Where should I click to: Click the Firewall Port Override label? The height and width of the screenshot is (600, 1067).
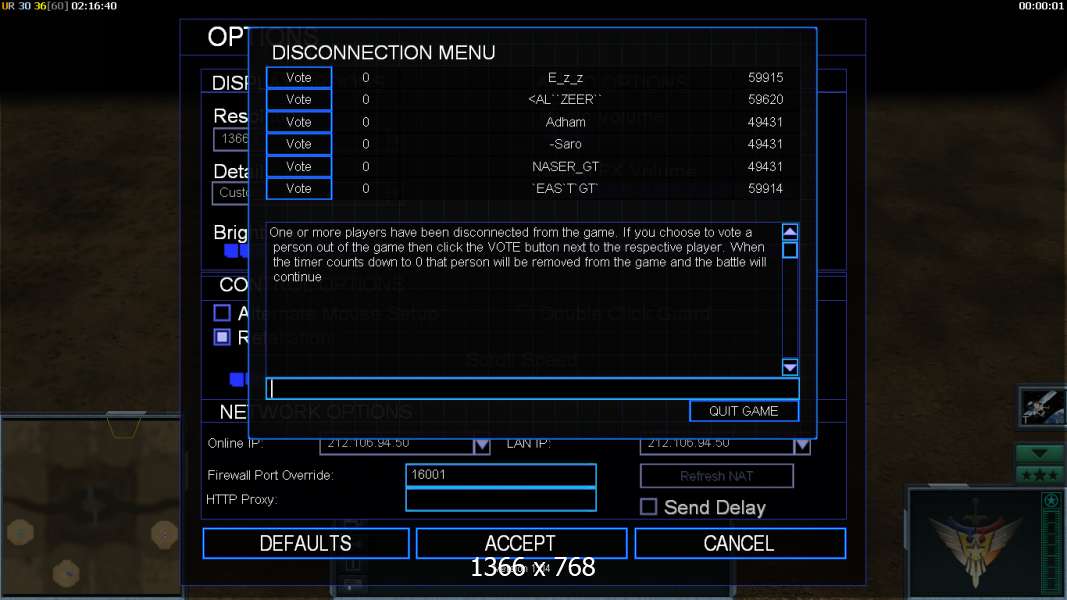point(270,476)
